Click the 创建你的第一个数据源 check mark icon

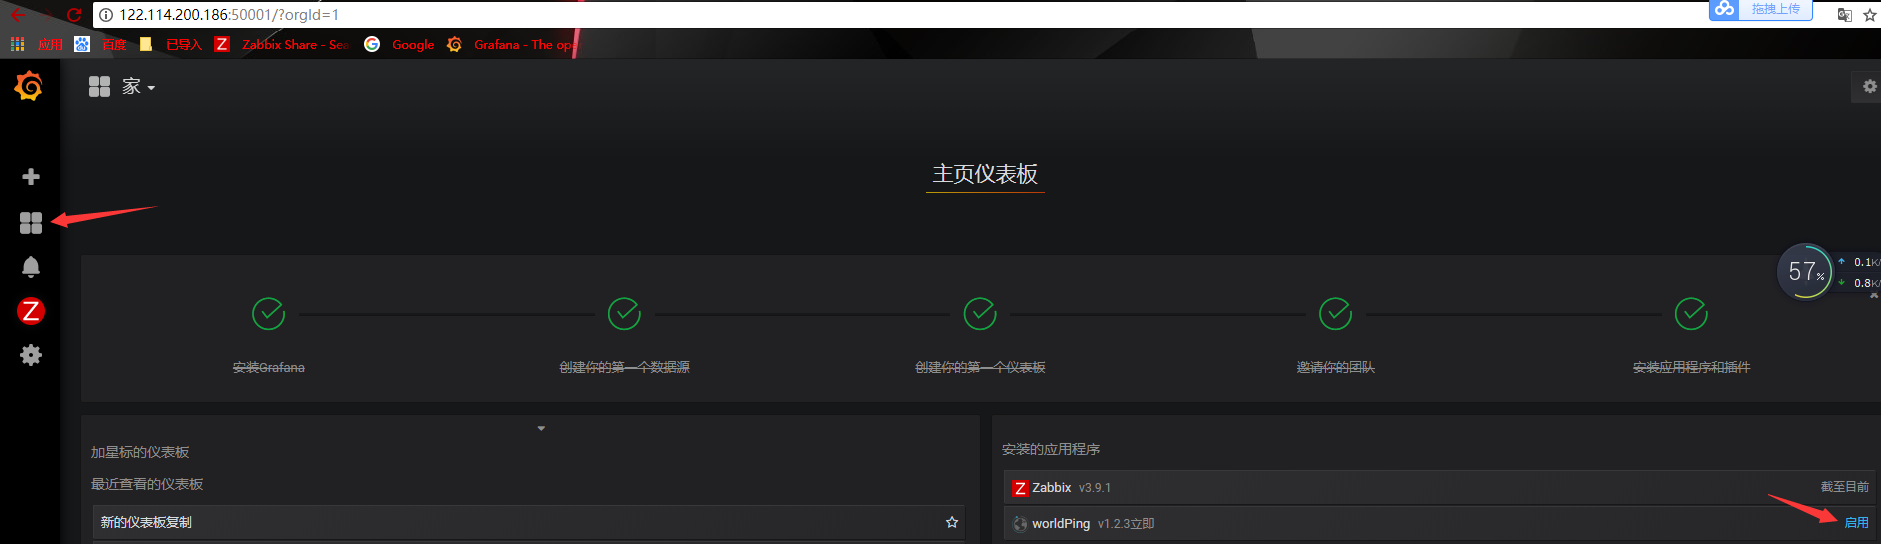click(624, 314)
